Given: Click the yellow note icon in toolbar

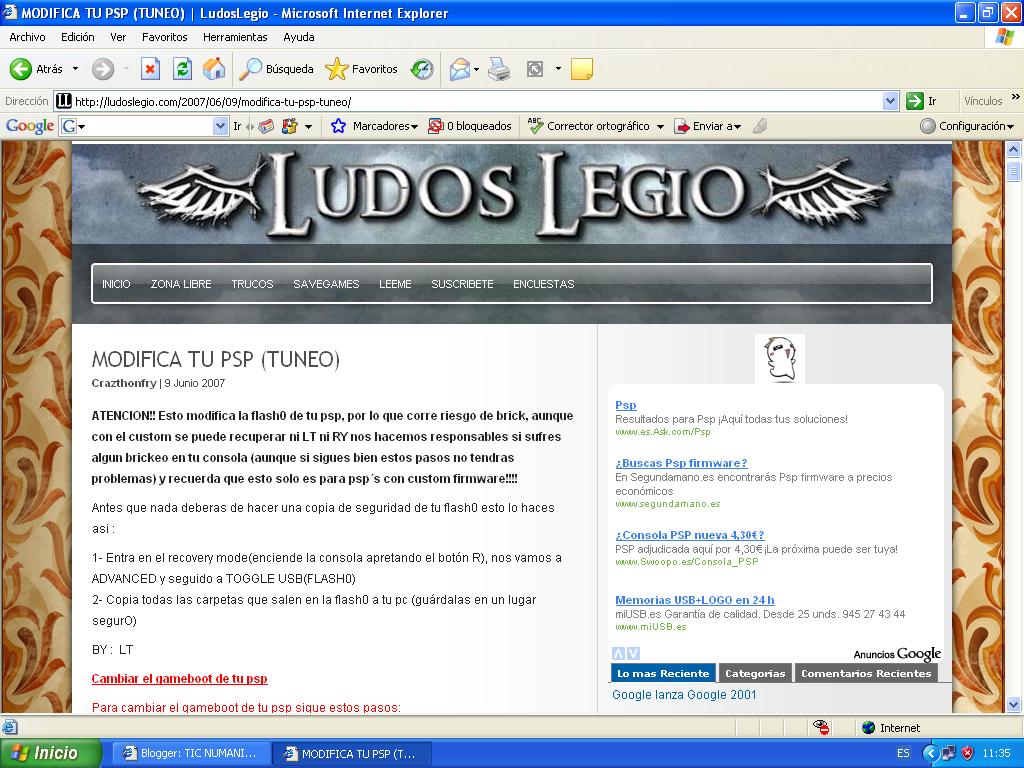Looking at the screenshot, I should click(581, 69).
